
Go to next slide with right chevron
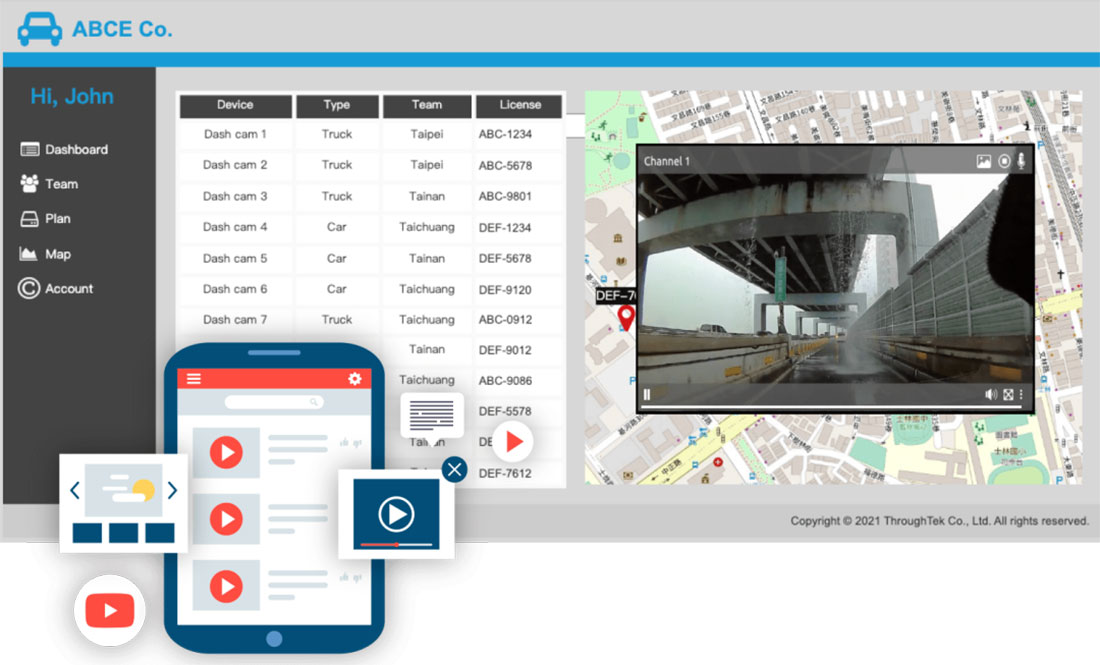[x=172, y=490]
